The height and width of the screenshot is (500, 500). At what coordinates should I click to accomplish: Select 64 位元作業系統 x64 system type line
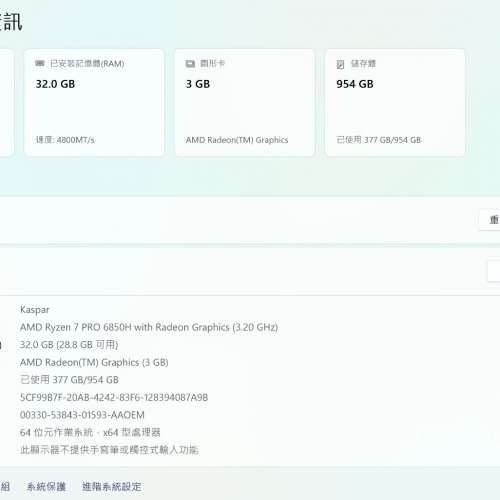point(90,432)
